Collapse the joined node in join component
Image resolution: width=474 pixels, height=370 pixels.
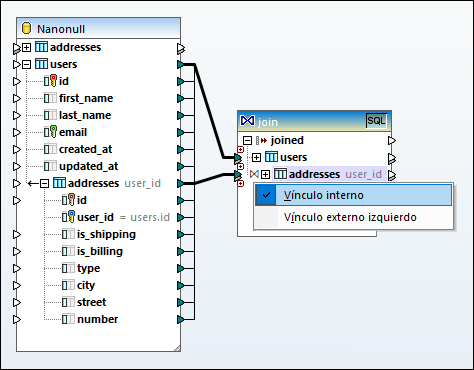[247, 140]
